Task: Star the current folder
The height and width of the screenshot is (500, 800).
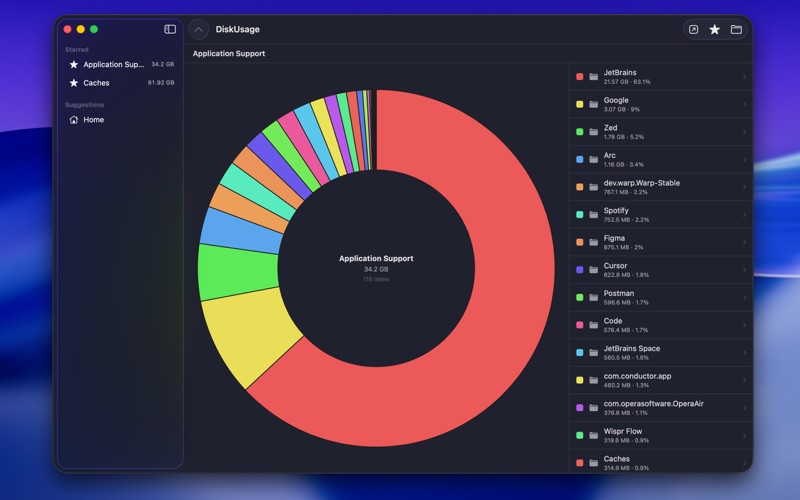Action: 715,30
